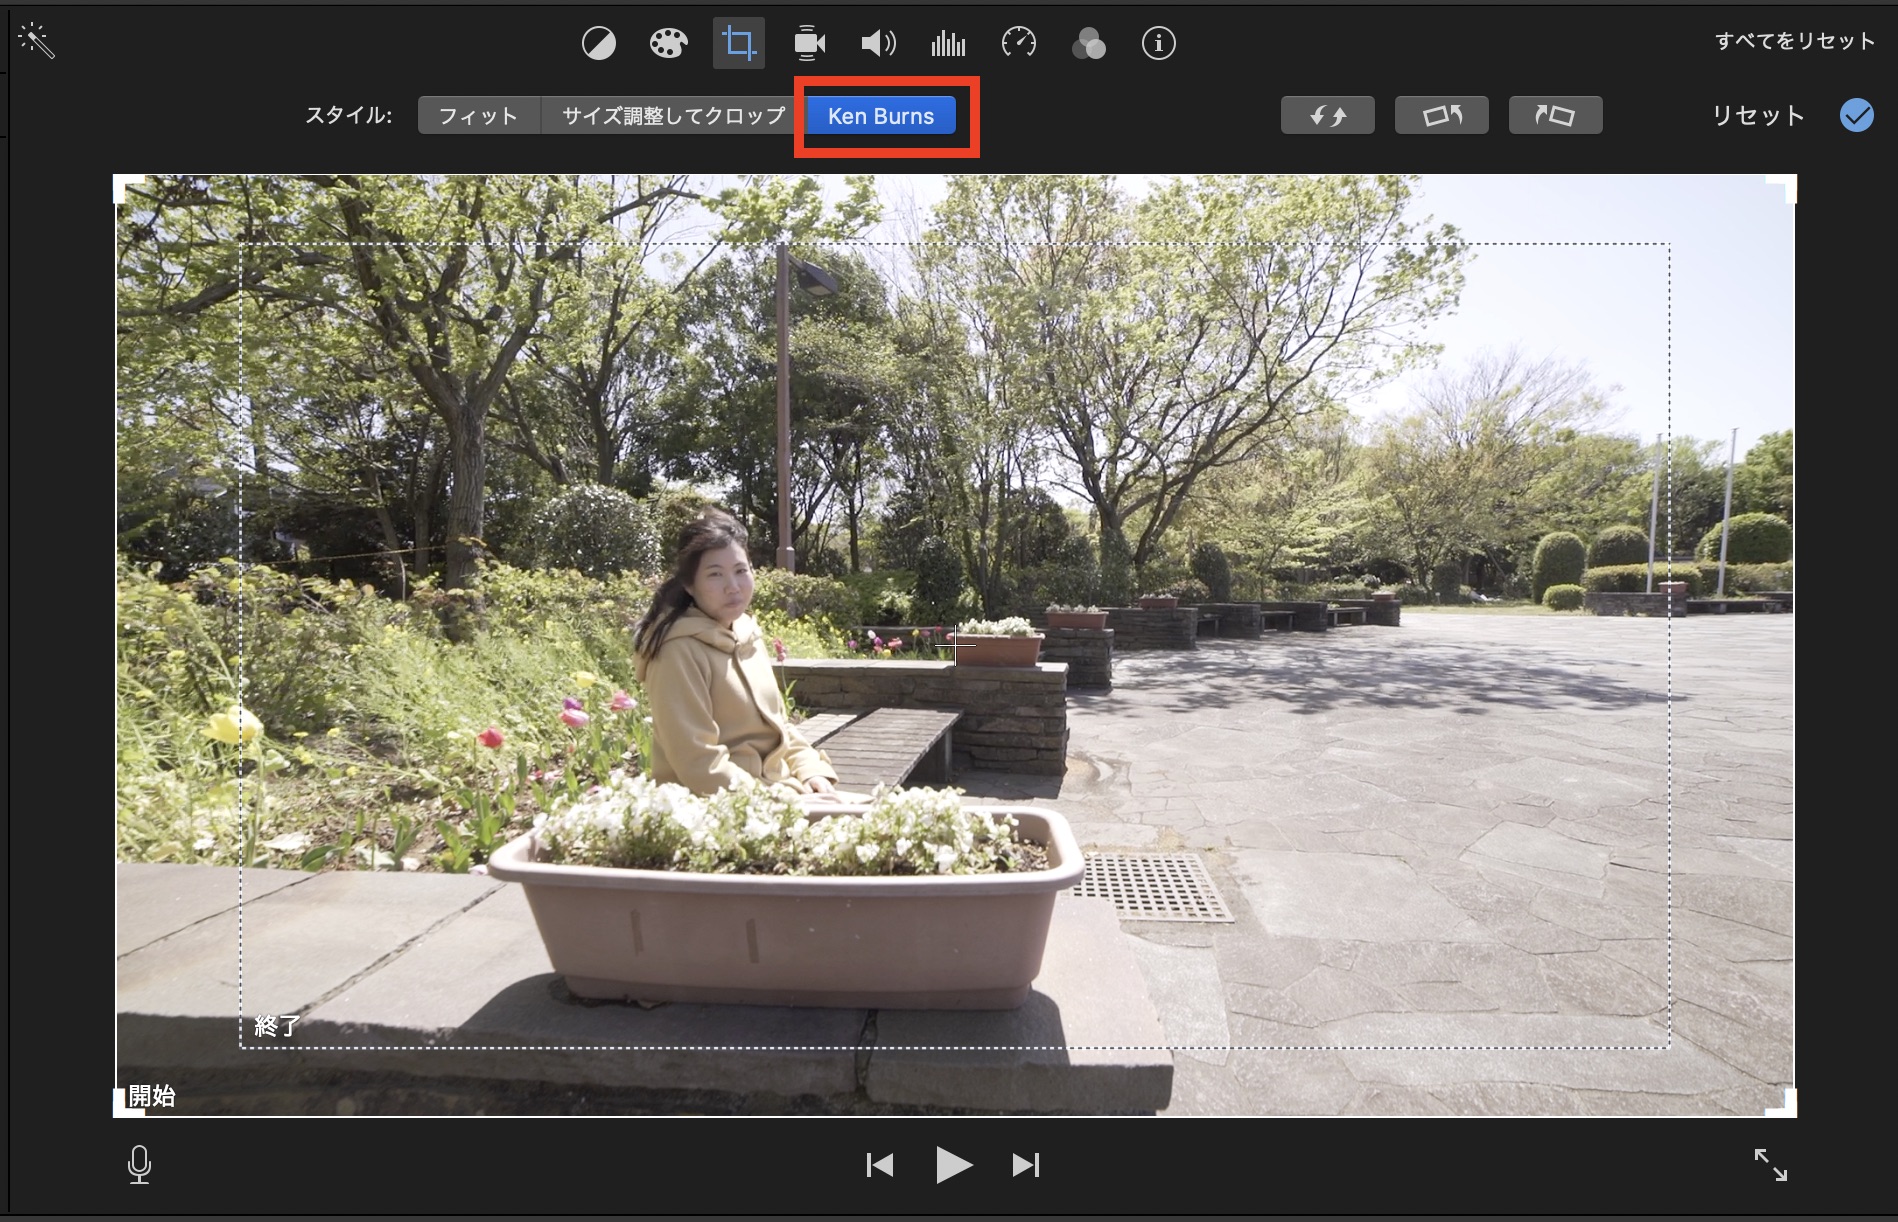Click the magic wand auto-enhance icon
The height and width of the screenshot is (1222, 1898).
pos(36,41)
